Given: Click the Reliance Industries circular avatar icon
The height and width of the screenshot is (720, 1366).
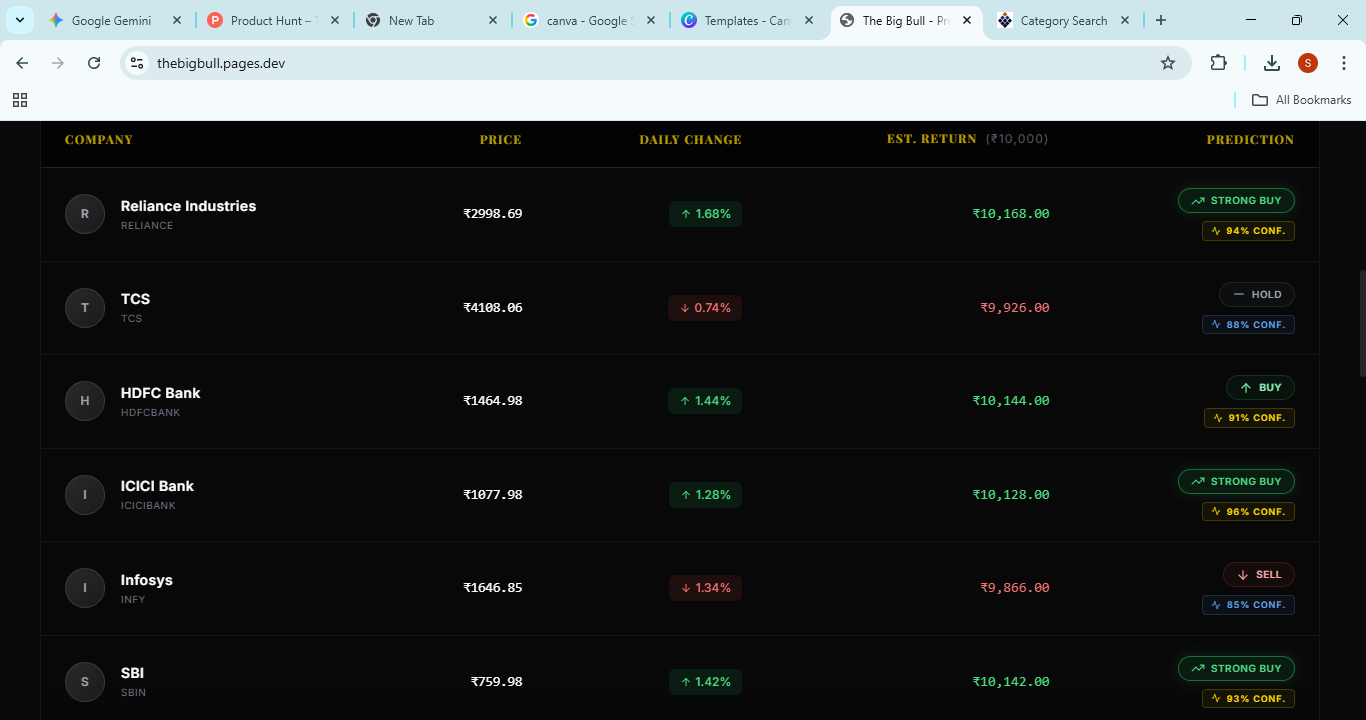Looking at the screenshot, I should [x=85, y=213].
